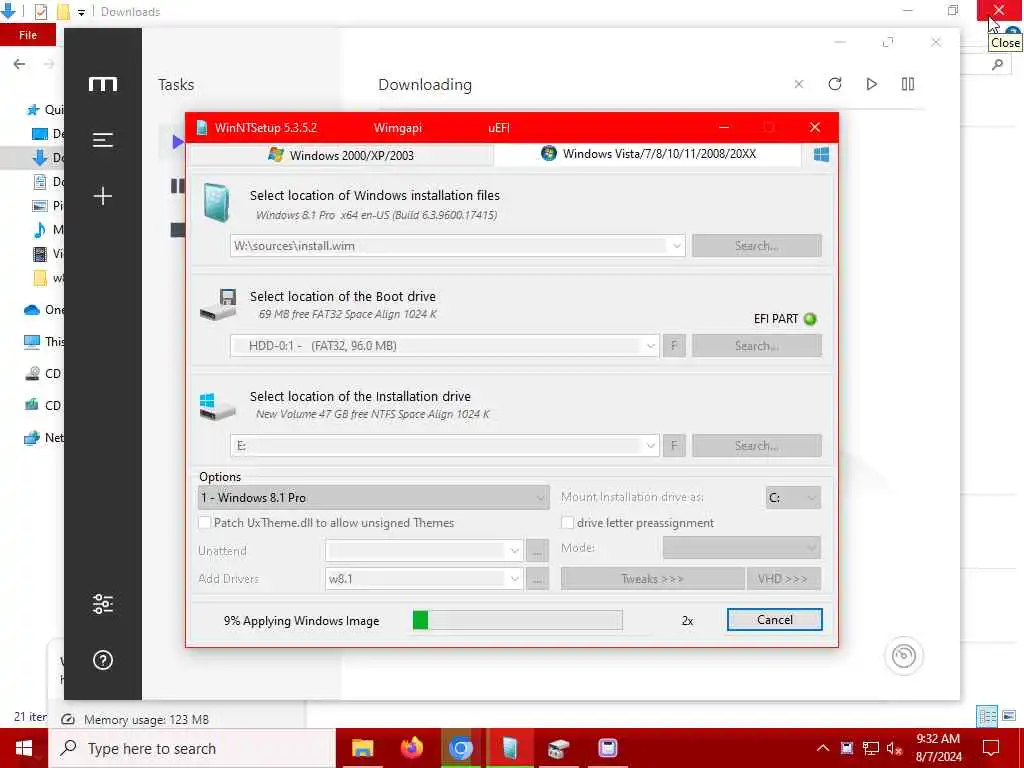The image size is (1024, 768).
Task: Click the installation files box icon
Action: click(x=216, y=202)
